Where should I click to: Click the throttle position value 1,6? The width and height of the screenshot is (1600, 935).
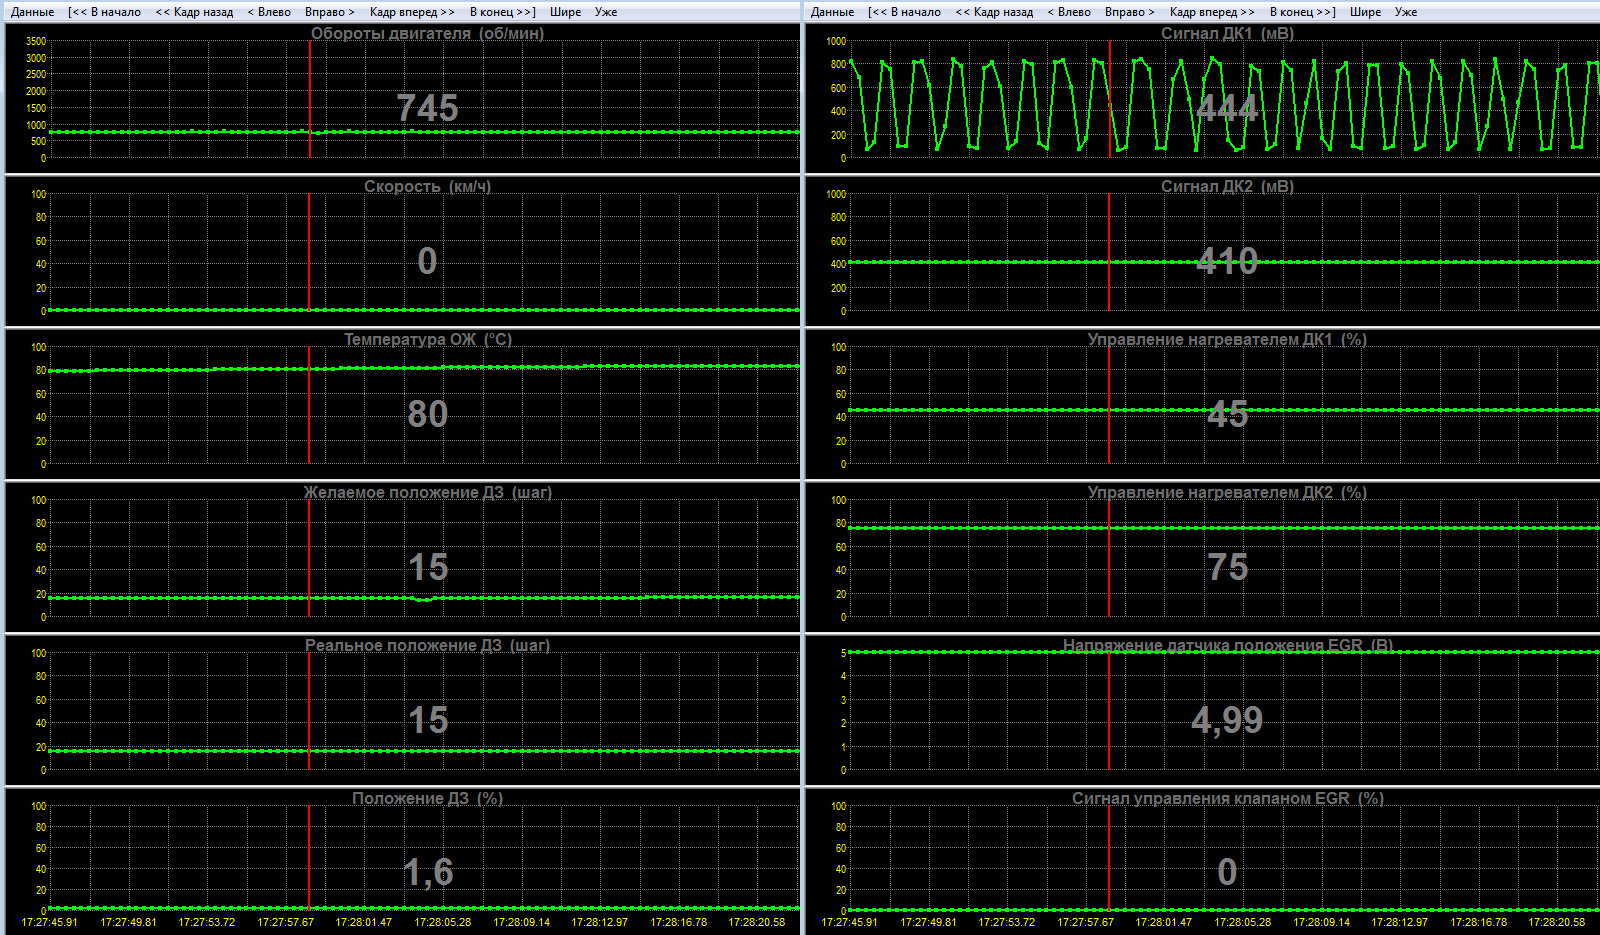pyautogui.click(x=428, y=873)
